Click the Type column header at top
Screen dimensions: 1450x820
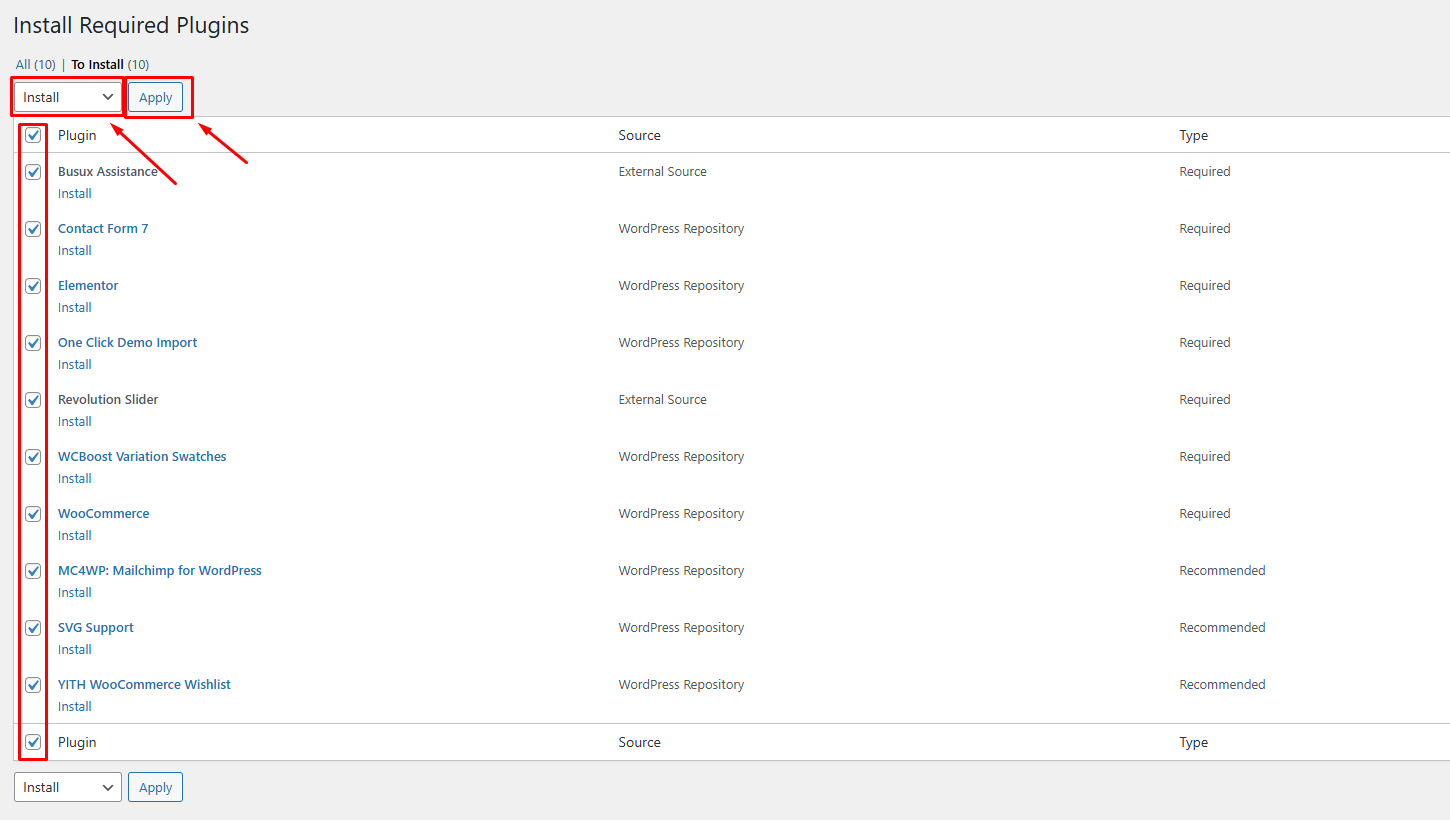pos(1194,135)
